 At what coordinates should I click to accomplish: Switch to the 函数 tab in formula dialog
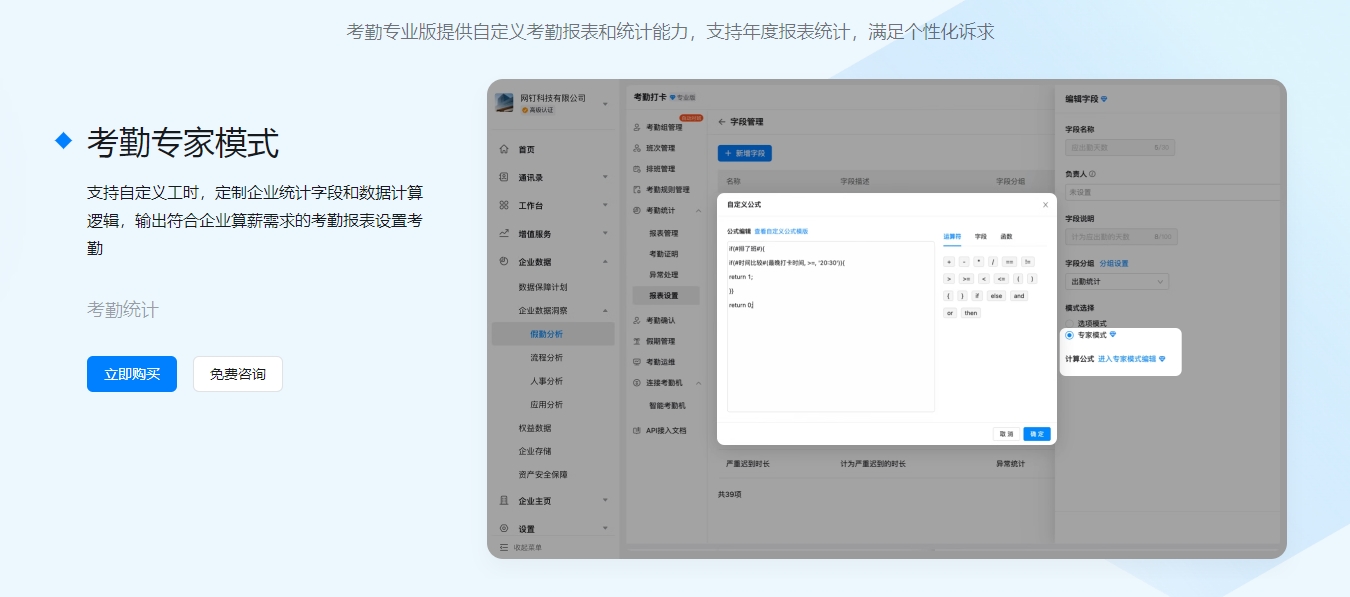coord(1006,237)
